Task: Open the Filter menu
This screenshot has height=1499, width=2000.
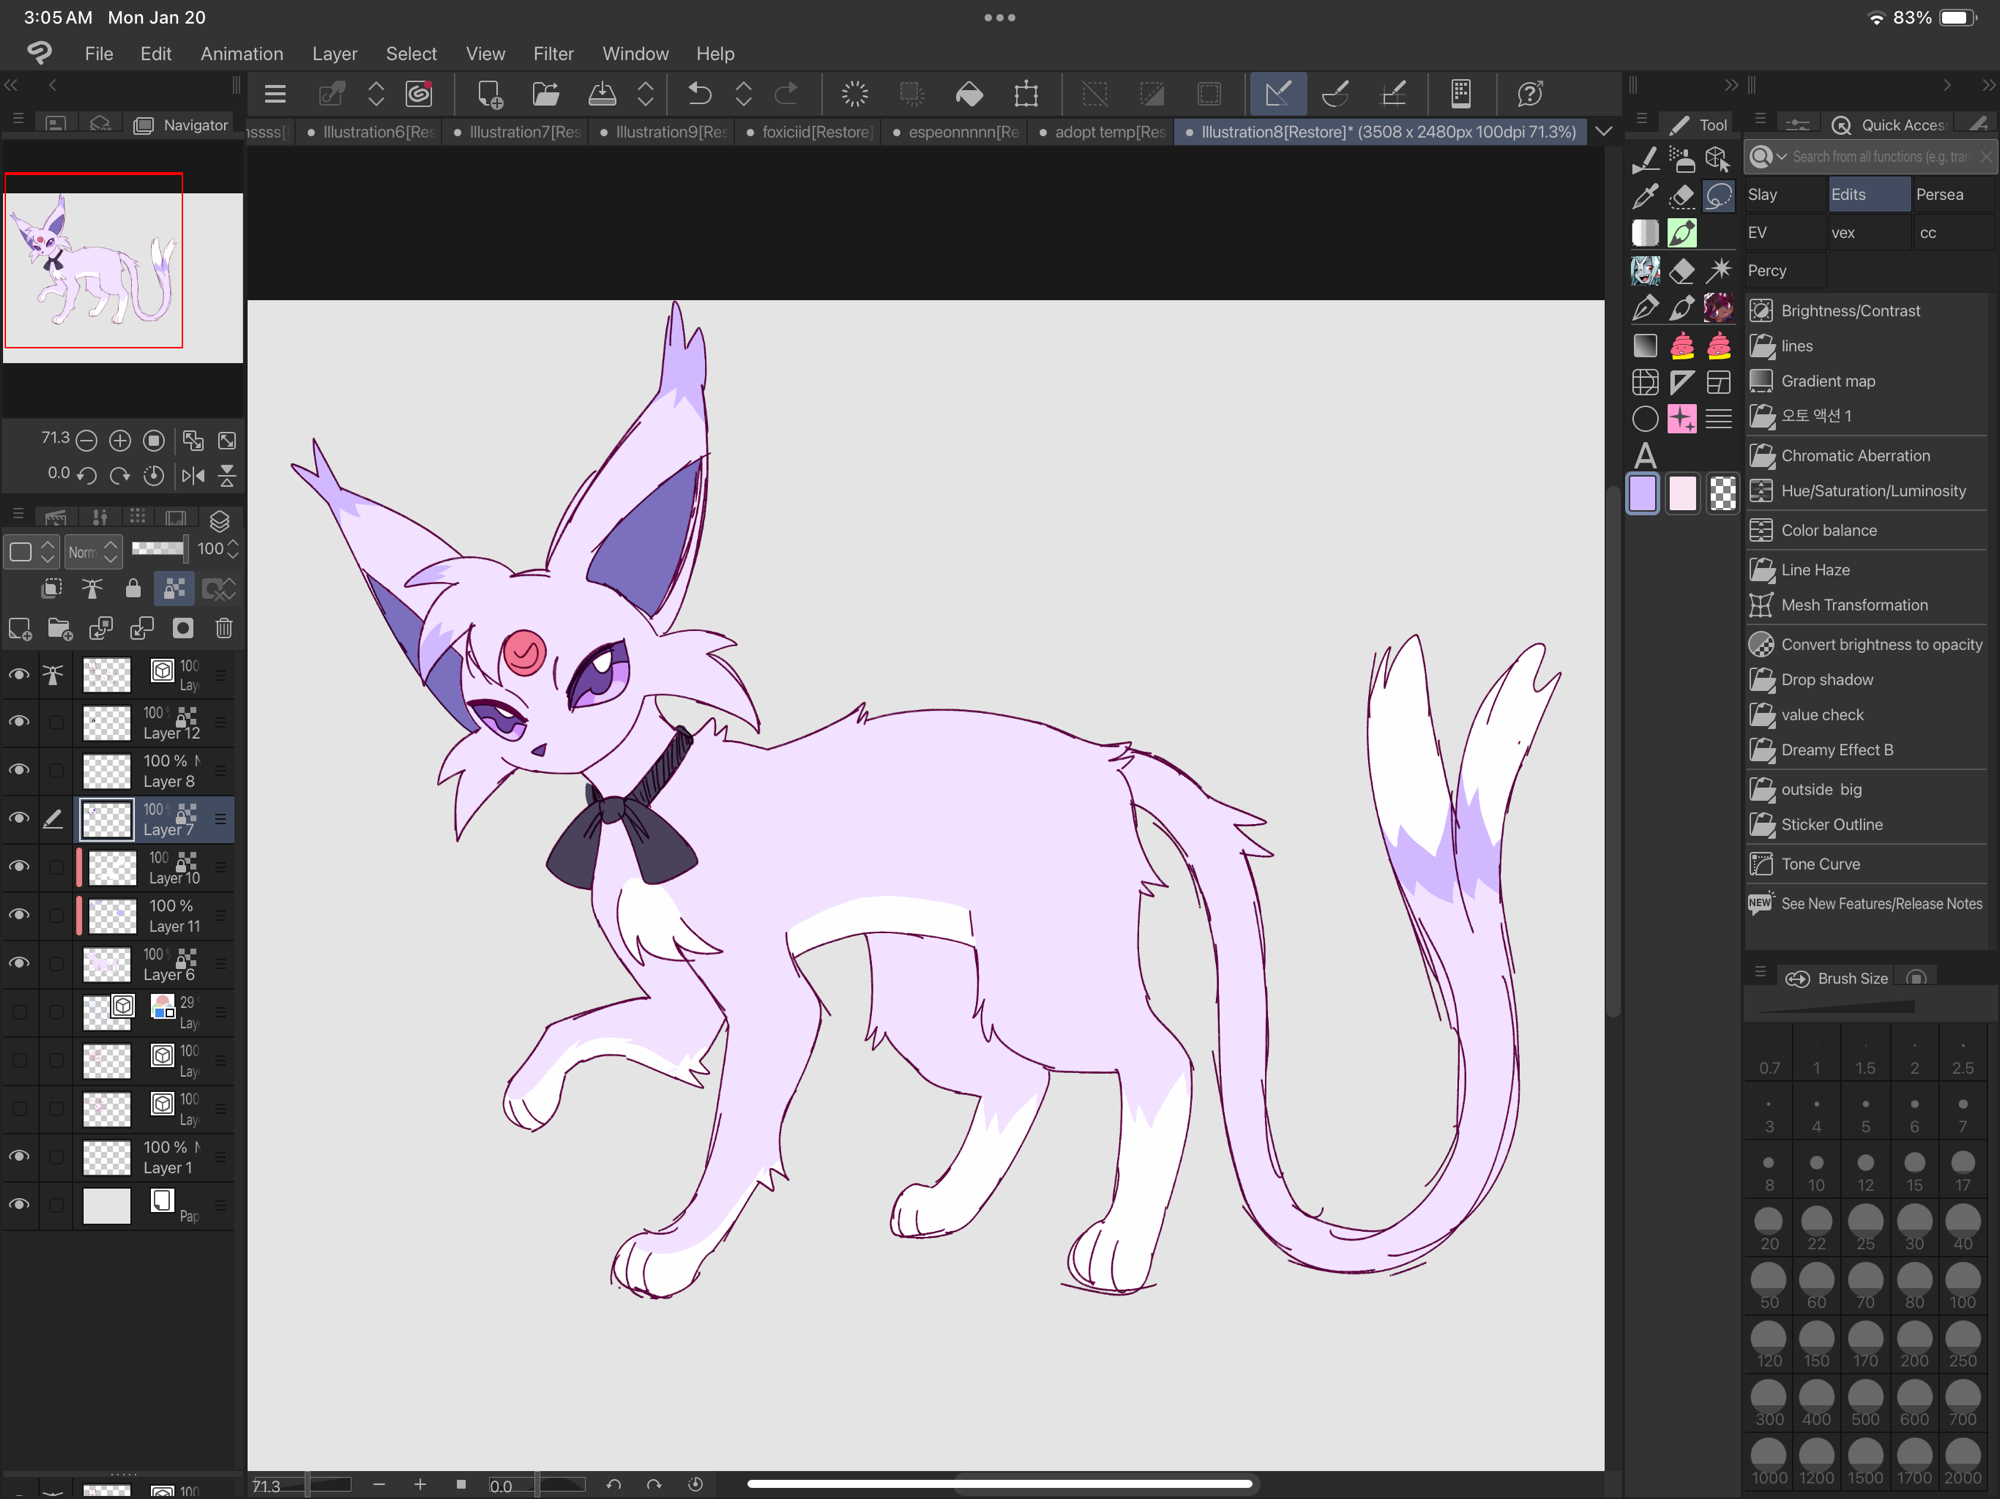Action: (552, 54)
